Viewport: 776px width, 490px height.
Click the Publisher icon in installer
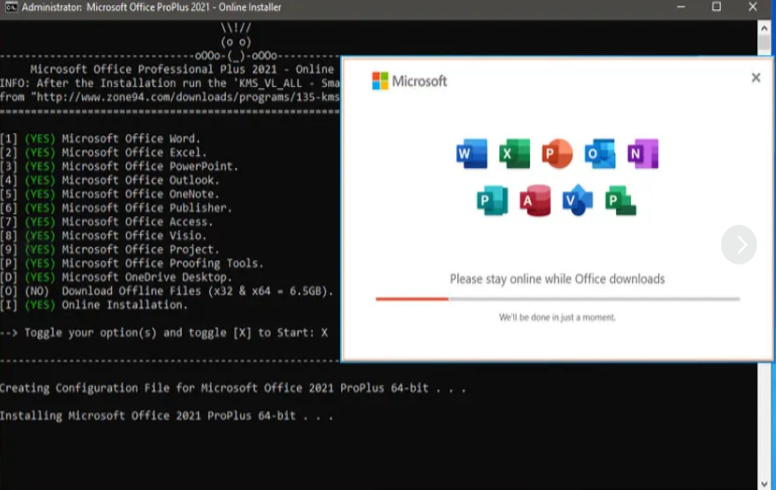click(x=492, y=201)
